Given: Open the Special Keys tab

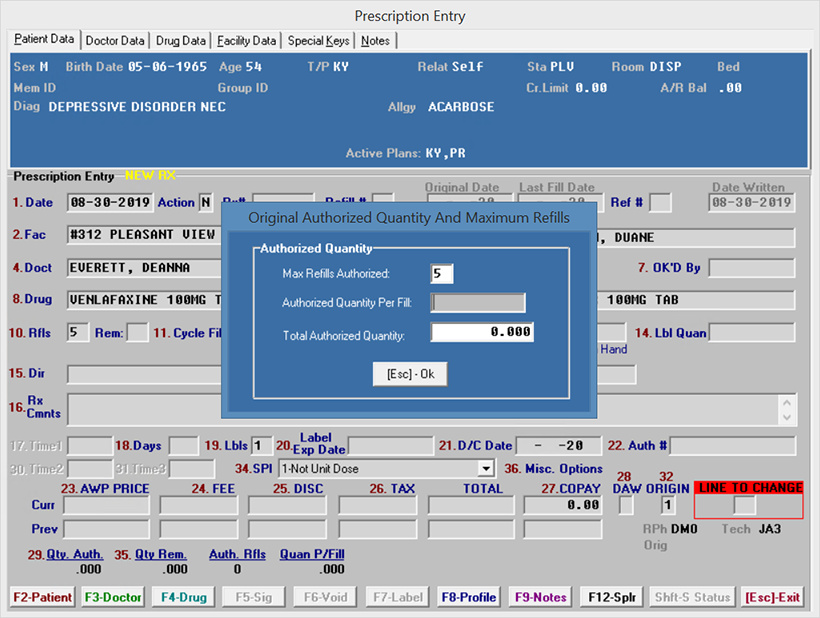Looking at the screenshot, I should tap(319, 41).
